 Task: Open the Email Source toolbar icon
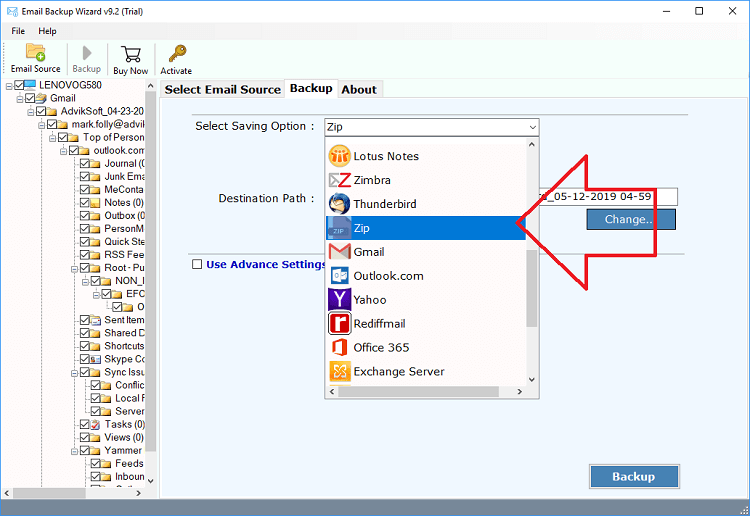pos(35,52)
